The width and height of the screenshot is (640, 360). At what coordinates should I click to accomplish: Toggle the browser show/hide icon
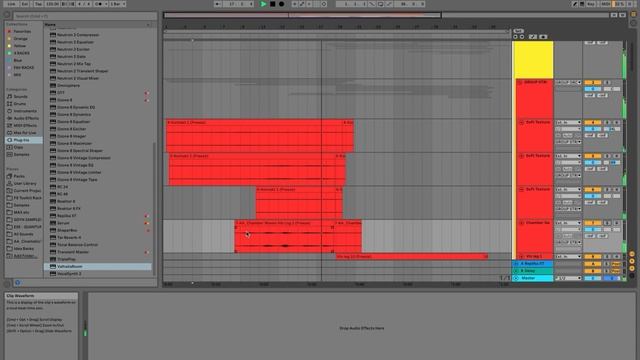7,15
